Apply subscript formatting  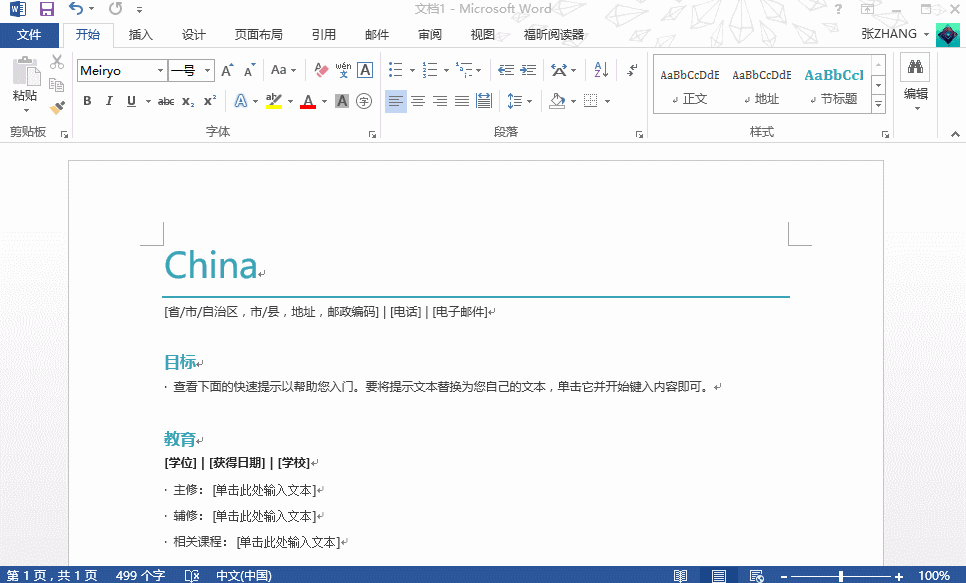(187, 101)
